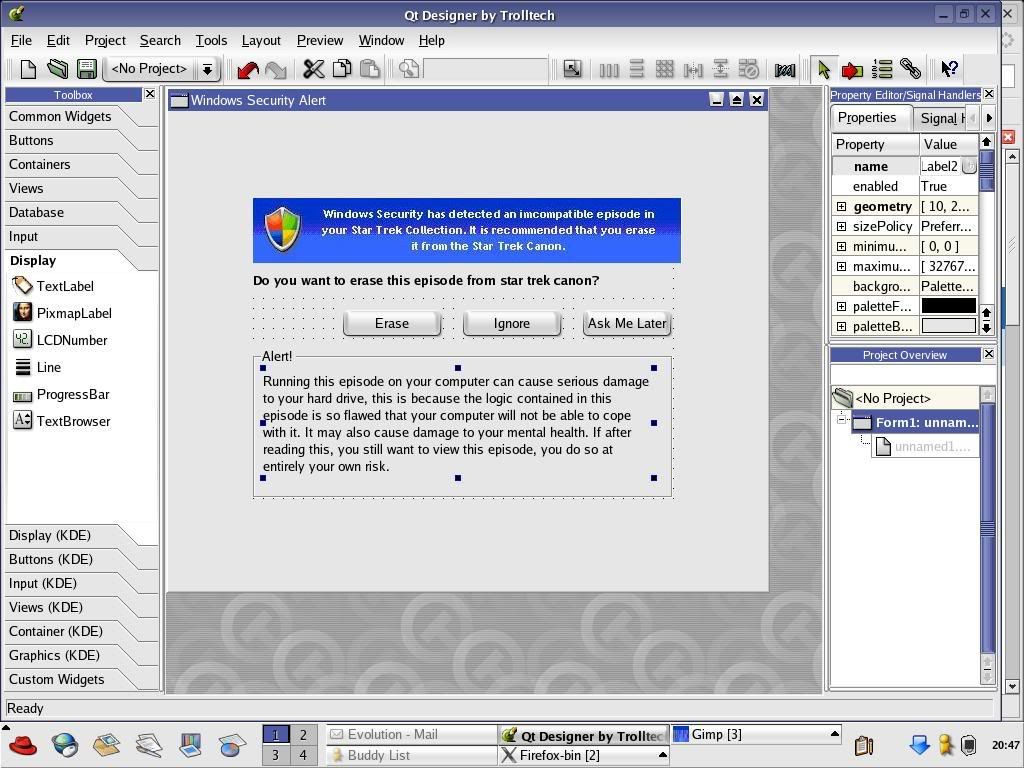This screenshot has width=1024, height=768.
Task: Open the Layout menu
Action: tap(261, 40)
